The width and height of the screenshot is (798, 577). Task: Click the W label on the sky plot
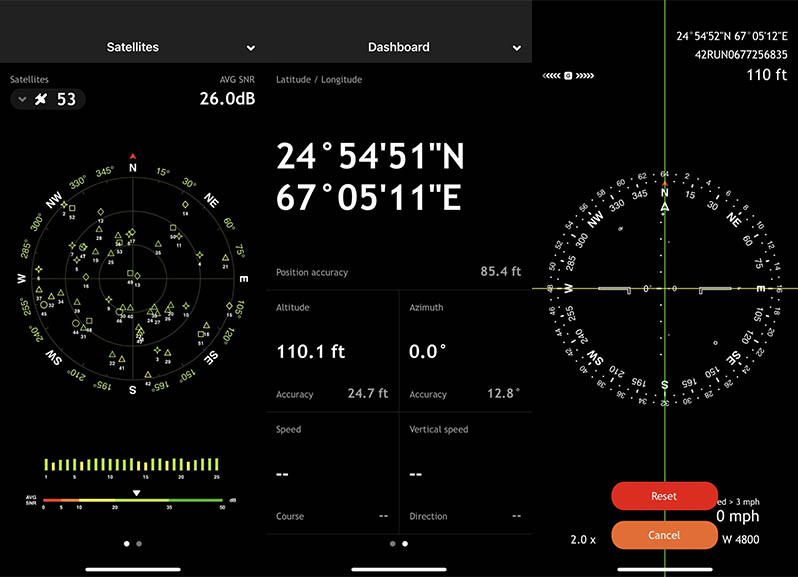21,278
